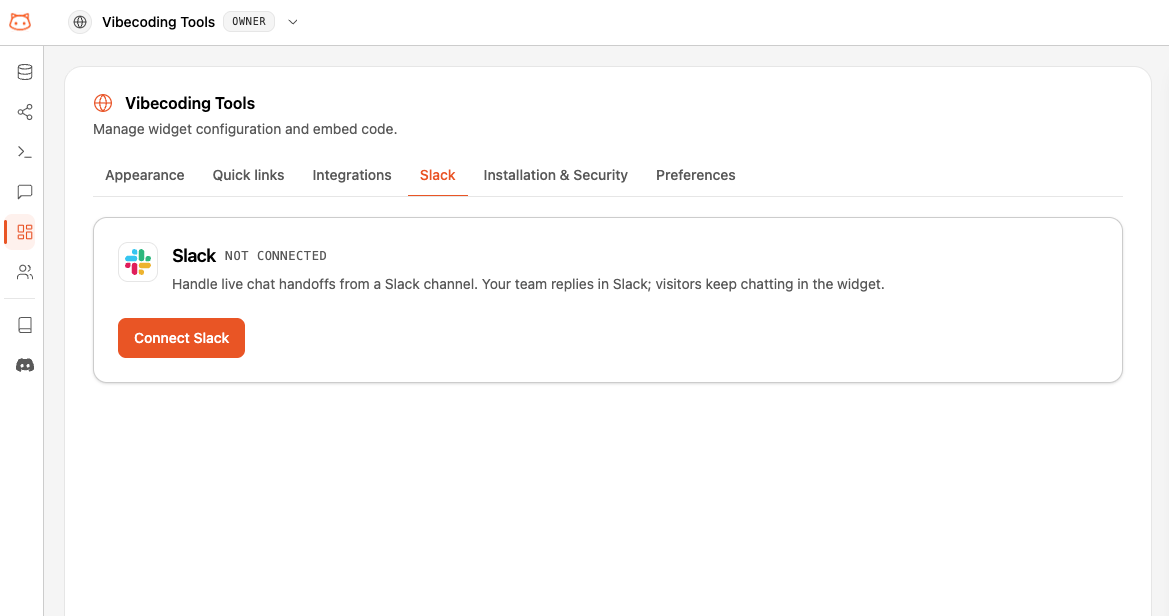Expand the workspace switcher chevron
The height and width of the screenshot is (616, 1169).
click(x=293, y=22)
